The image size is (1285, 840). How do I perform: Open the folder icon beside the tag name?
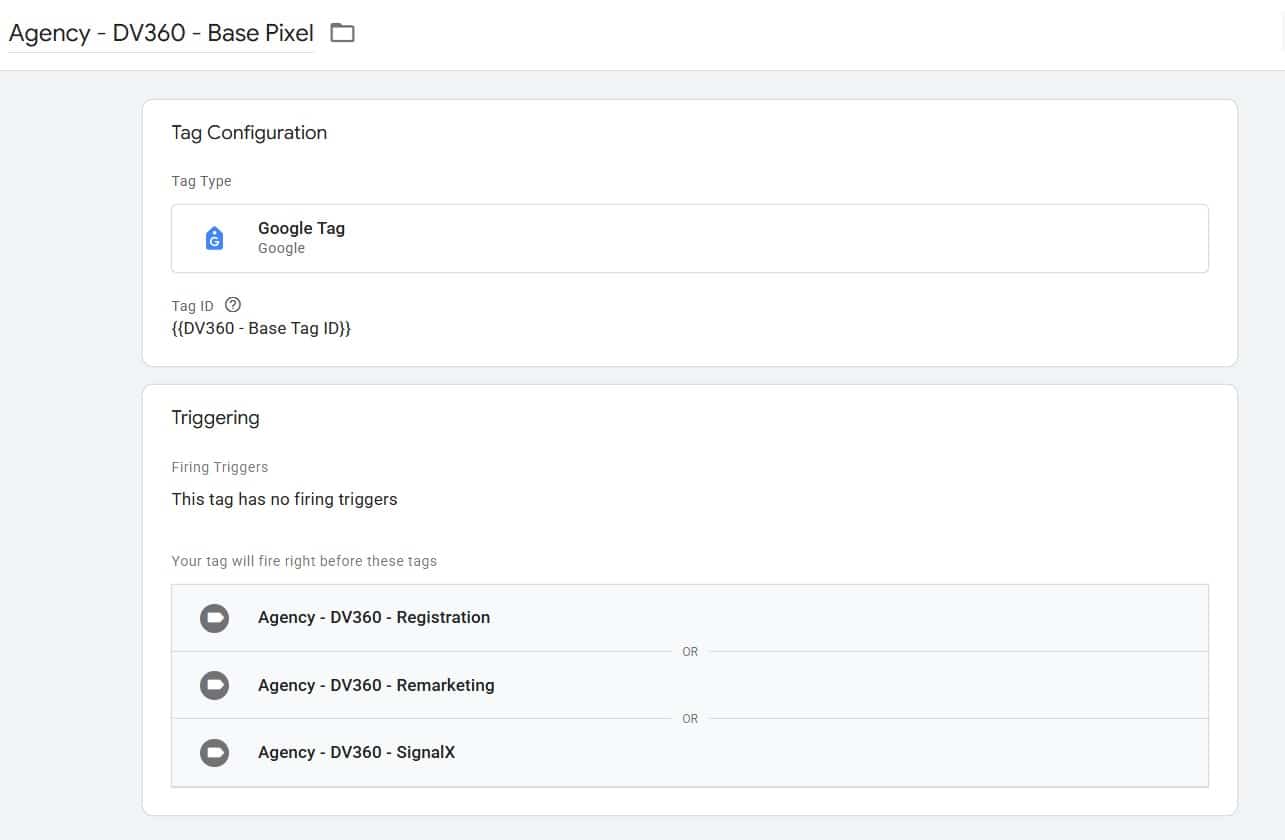coord(343,32)
